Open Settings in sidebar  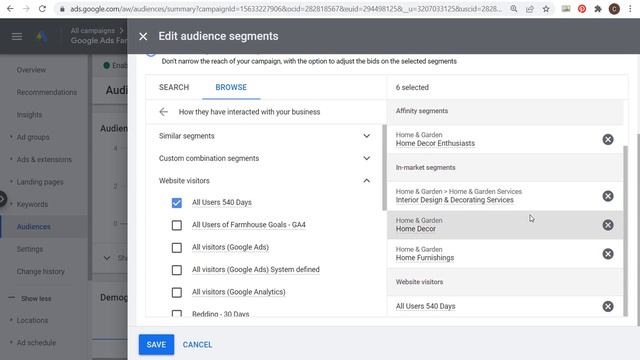29,249
